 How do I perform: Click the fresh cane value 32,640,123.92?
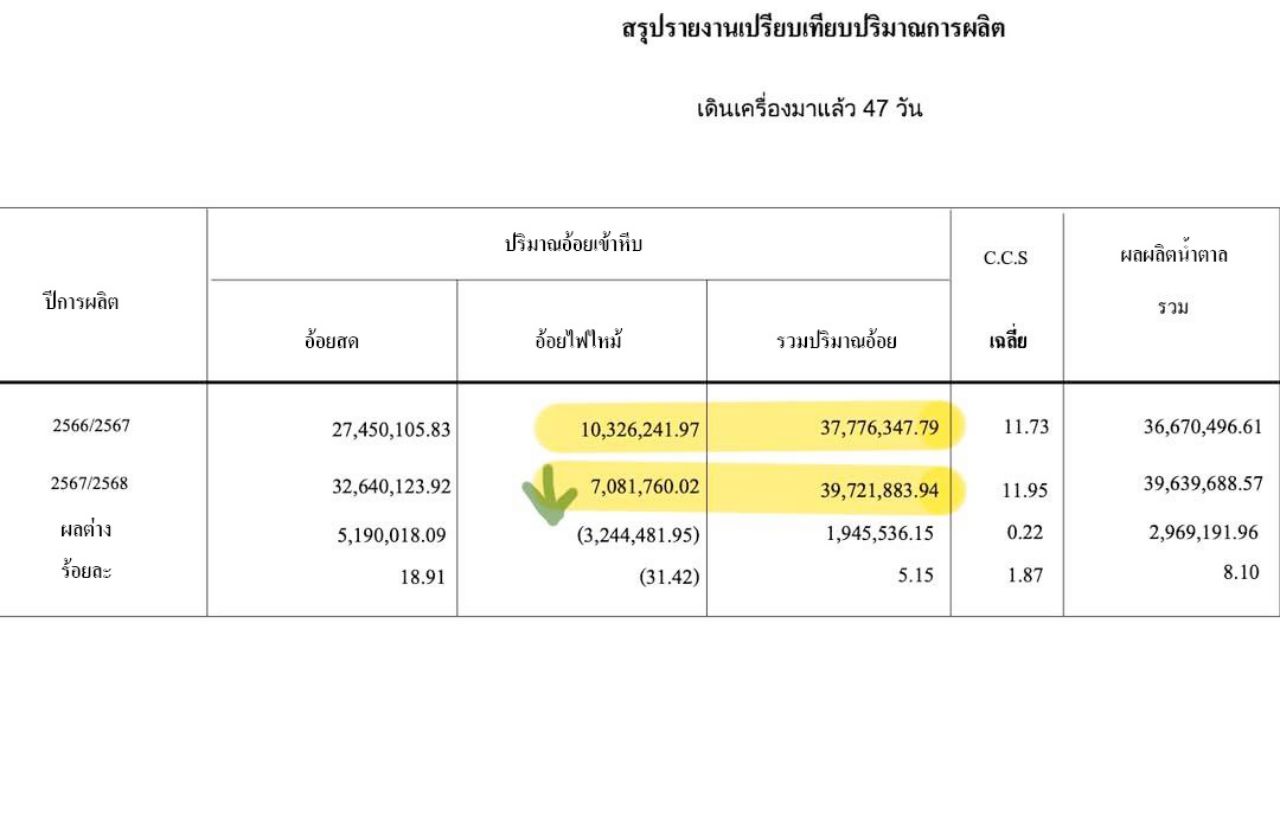click(x=391, y=487)
